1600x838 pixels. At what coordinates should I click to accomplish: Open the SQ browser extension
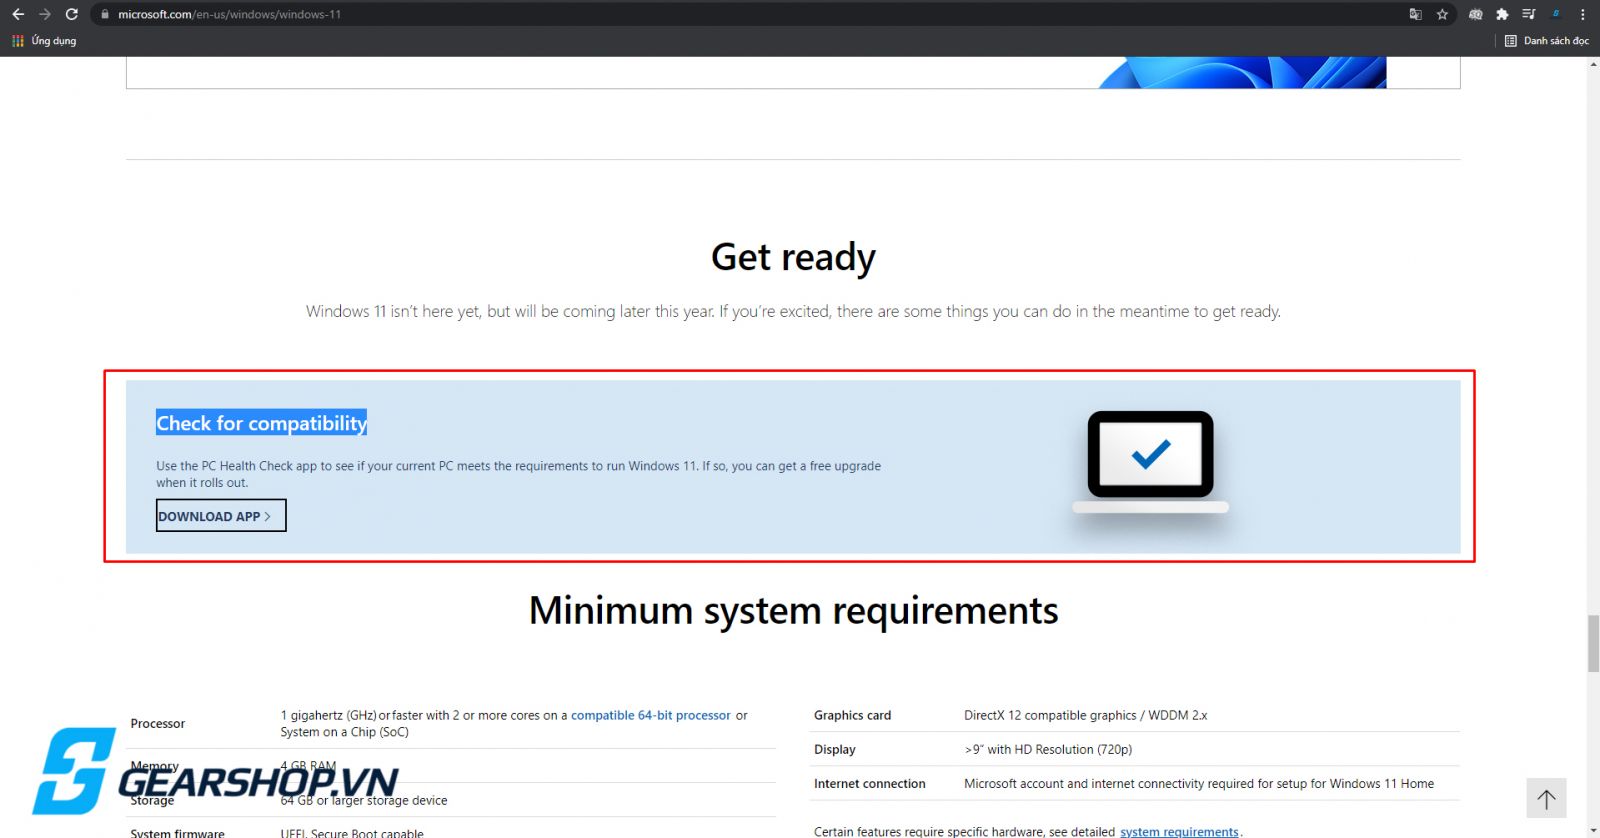click(1475, 14)
